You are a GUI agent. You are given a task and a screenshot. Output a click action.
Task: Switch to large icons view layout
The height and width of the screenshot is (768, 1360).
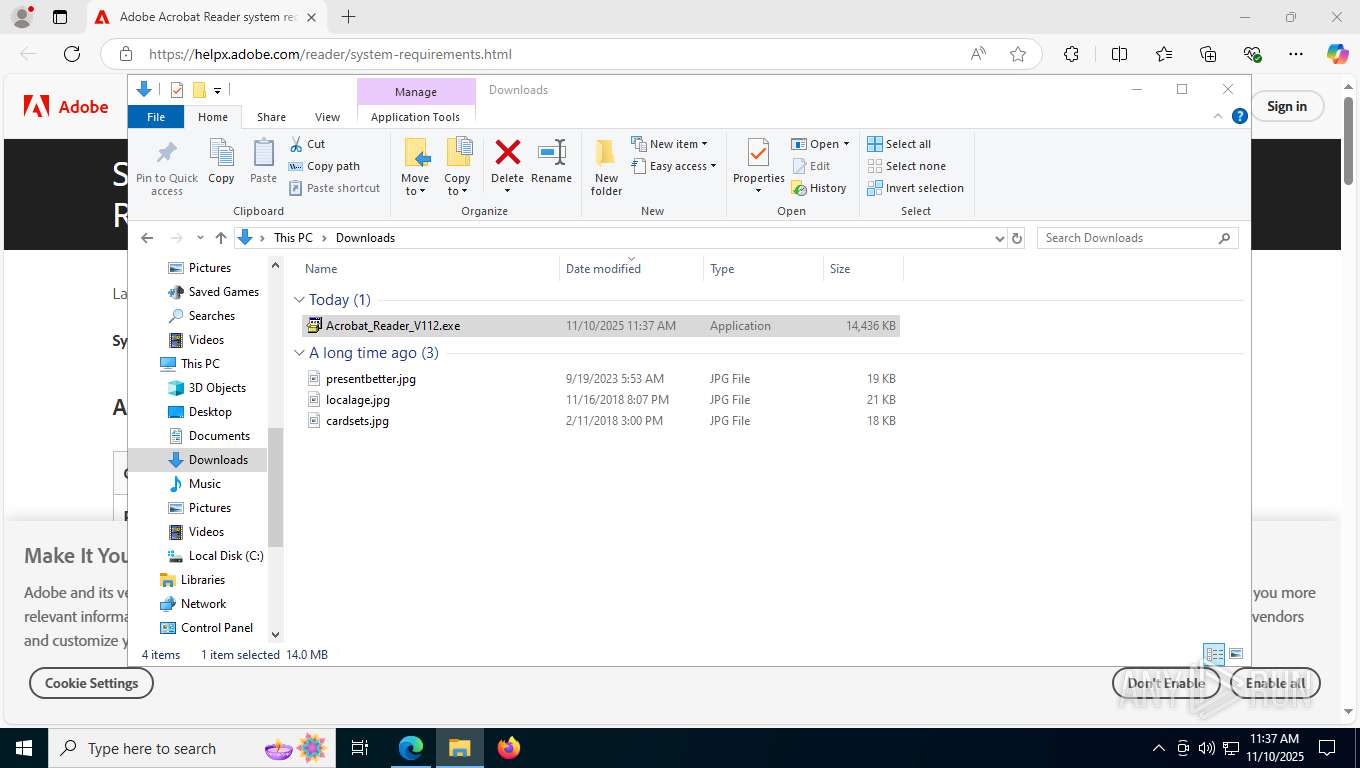[x=1236, y=655]
